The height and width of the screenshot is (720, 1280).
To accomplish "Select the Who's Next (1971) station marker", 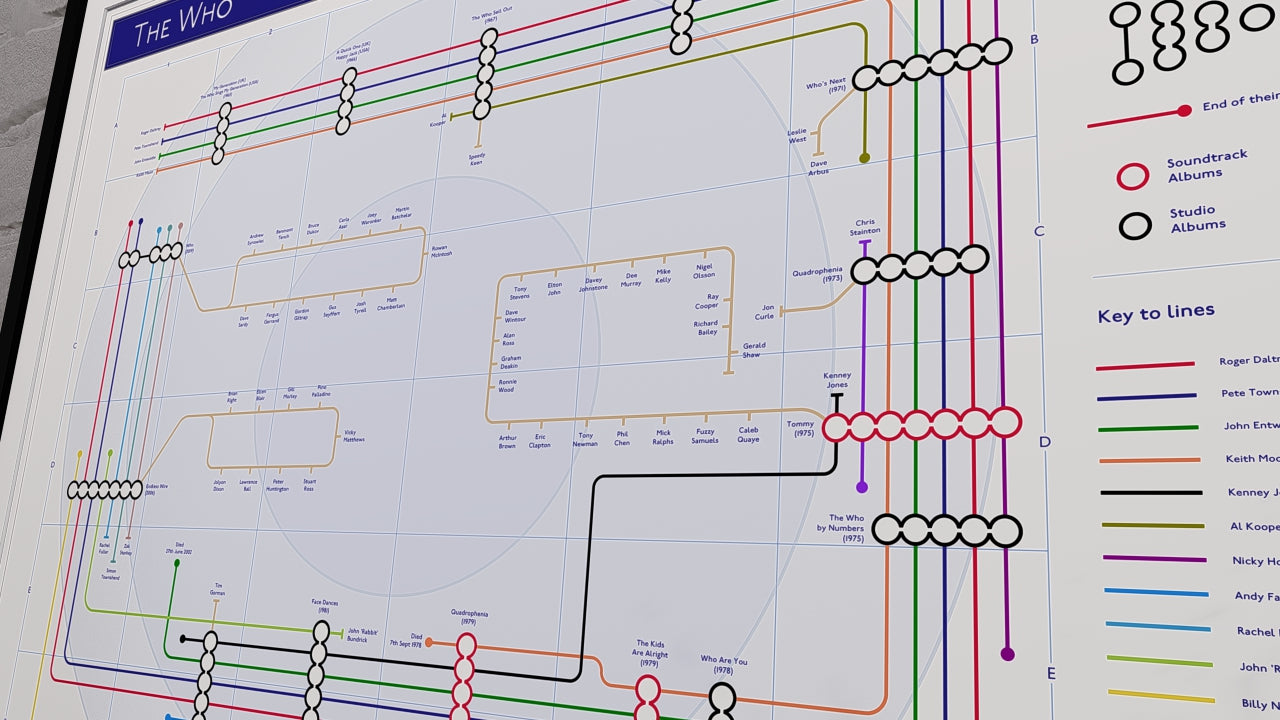I will pyautogui.click(x=930, y=64).
